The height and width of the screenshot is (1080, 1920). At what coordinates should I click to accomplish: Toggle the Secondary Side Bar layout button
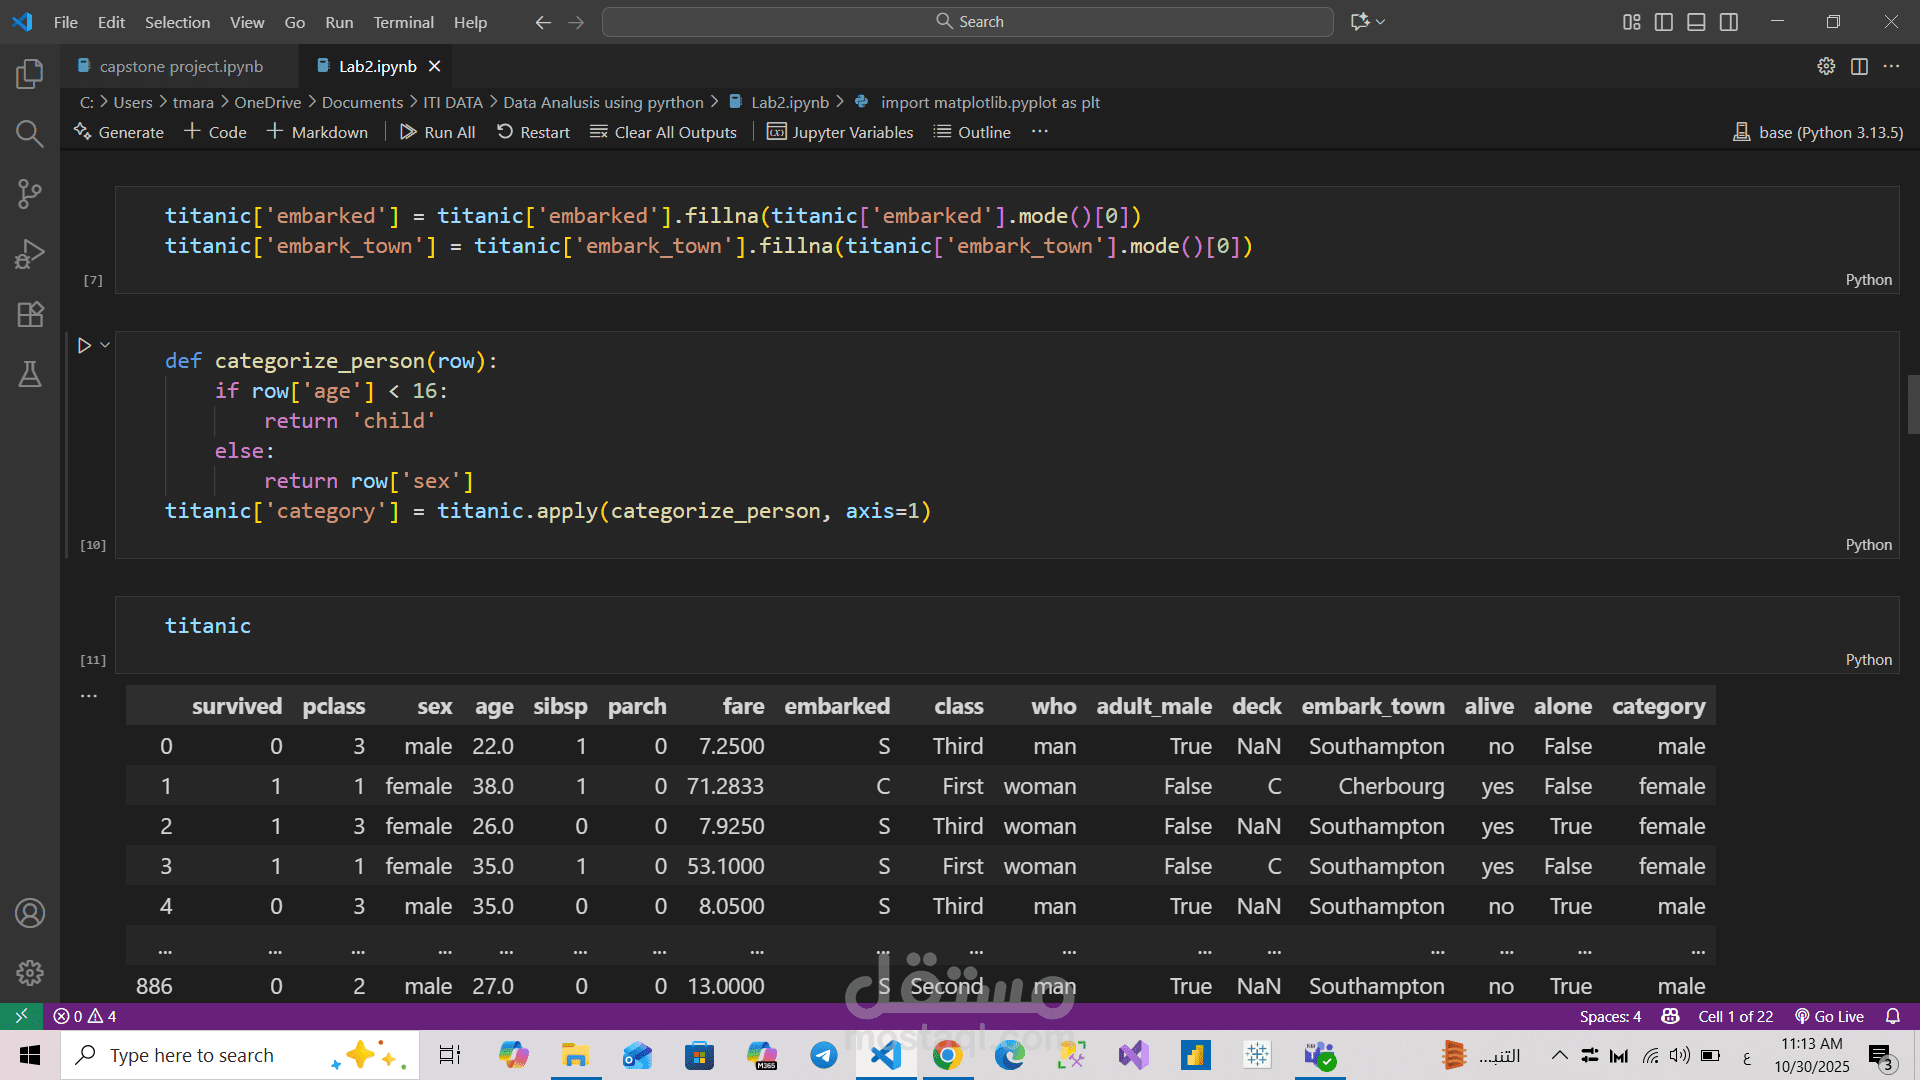coord(1728,22)
